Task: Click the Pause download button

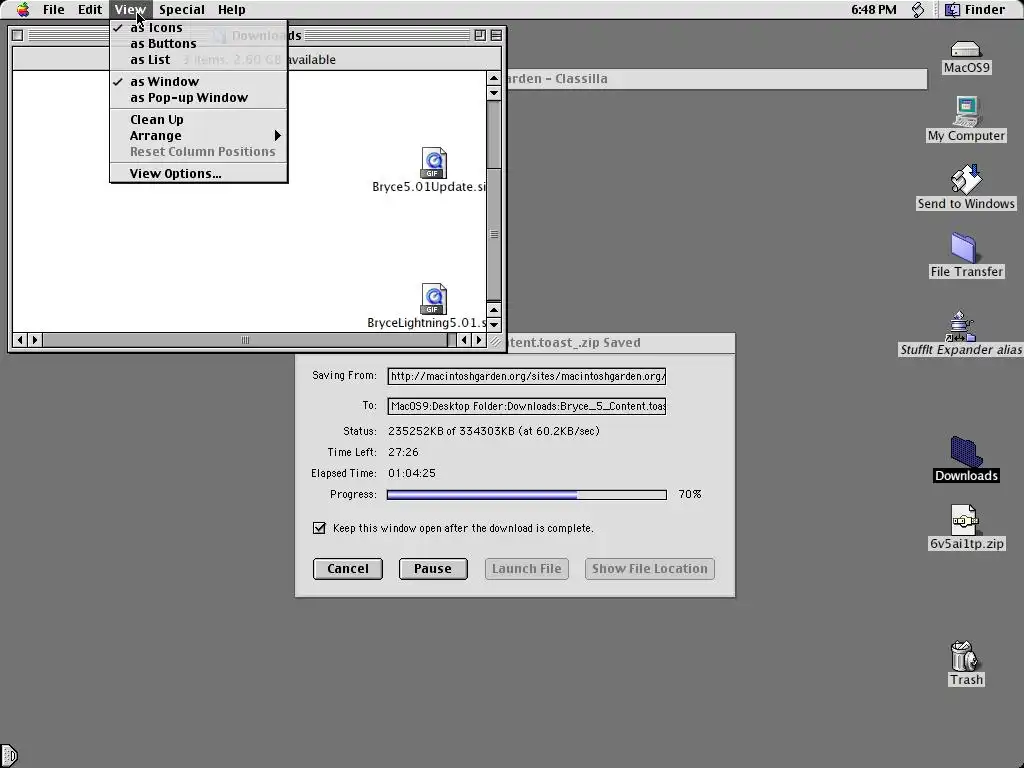Action: click(433, 569)
